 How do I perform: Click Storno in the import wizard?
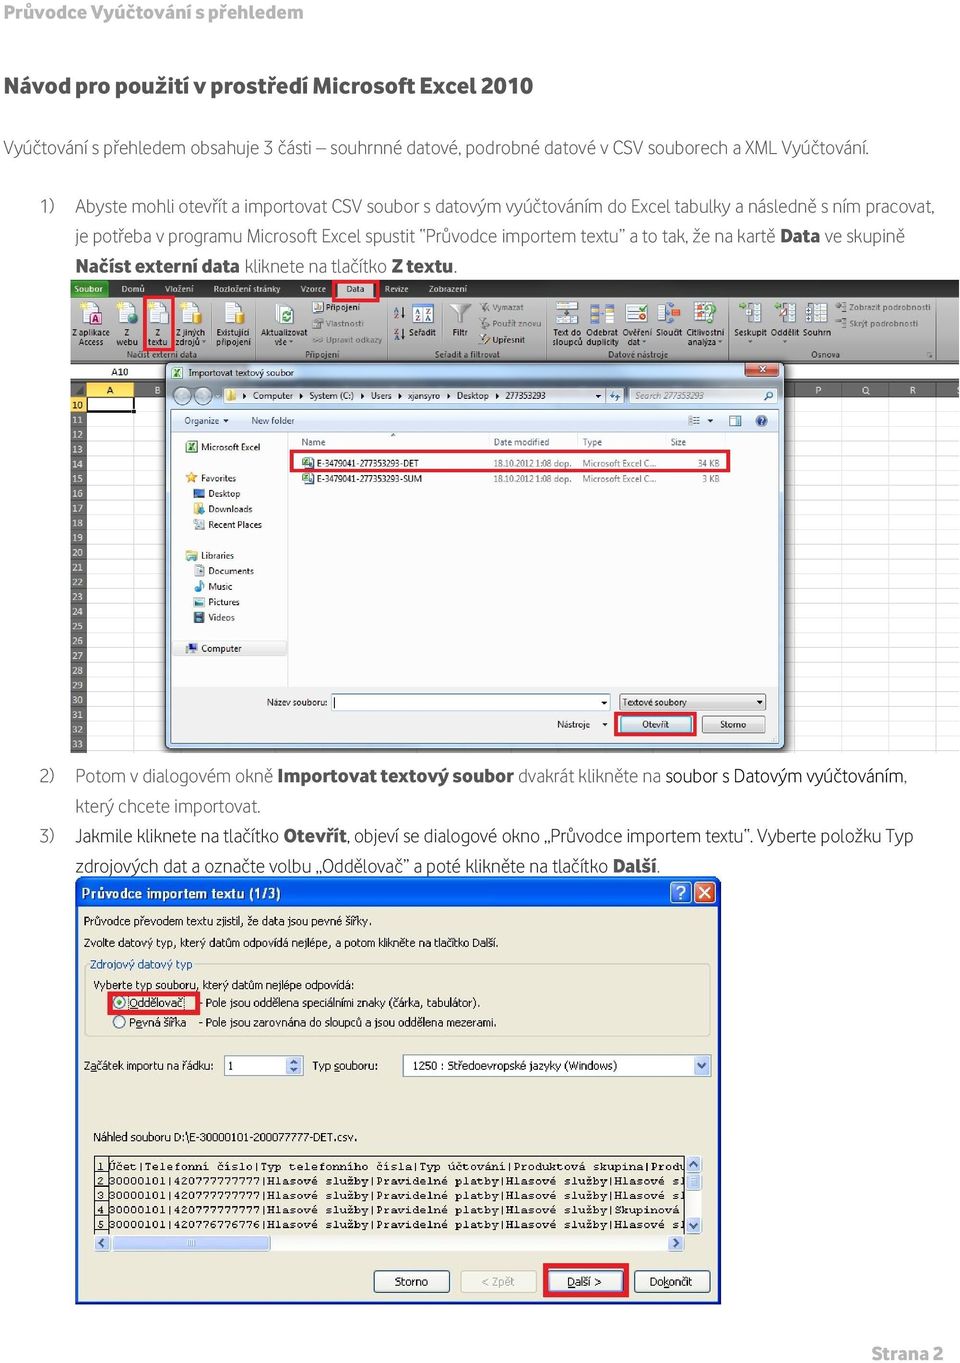(x=411, y=1281)
